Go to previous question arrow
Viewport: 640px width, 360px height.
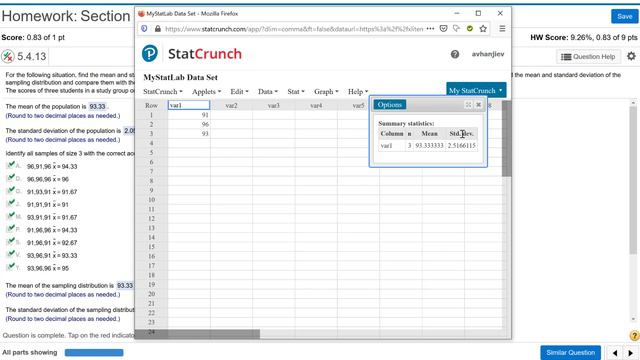tap(615, 353)
